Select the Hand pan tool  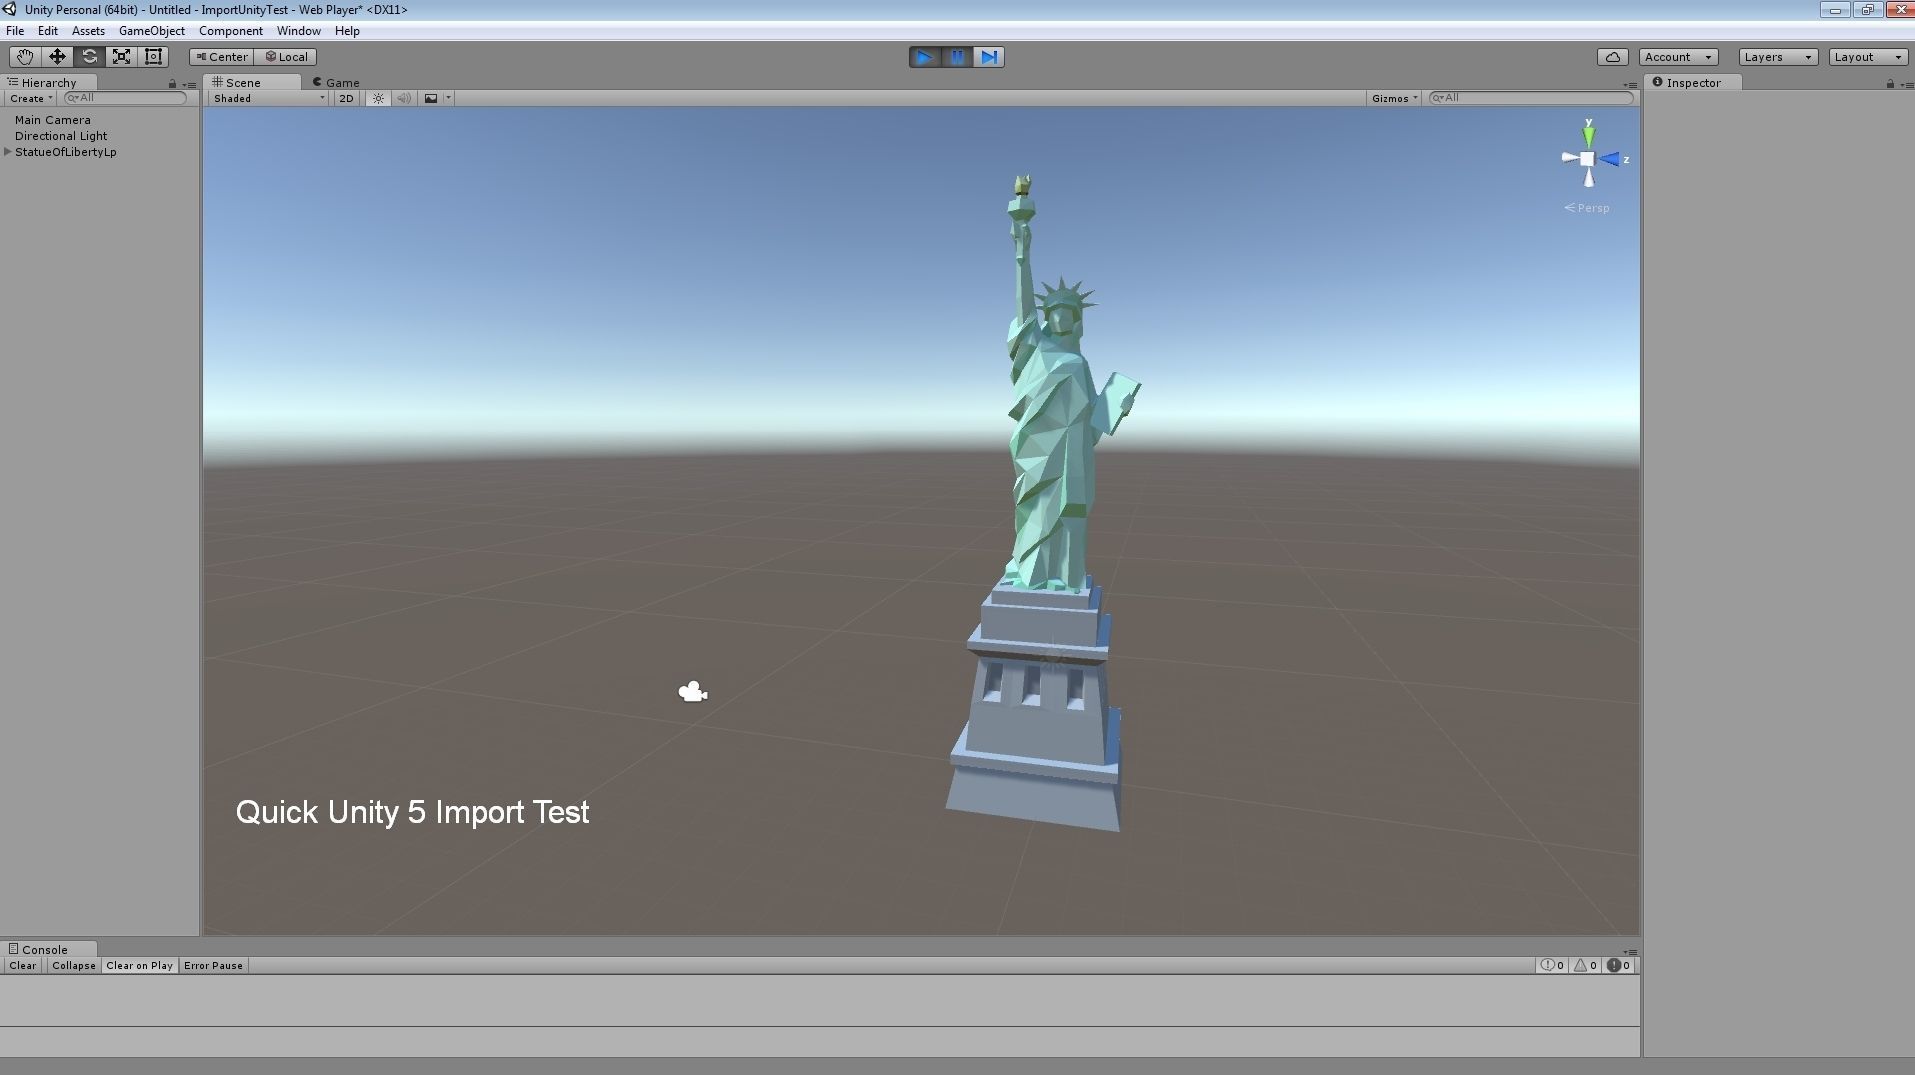point(24,57)
